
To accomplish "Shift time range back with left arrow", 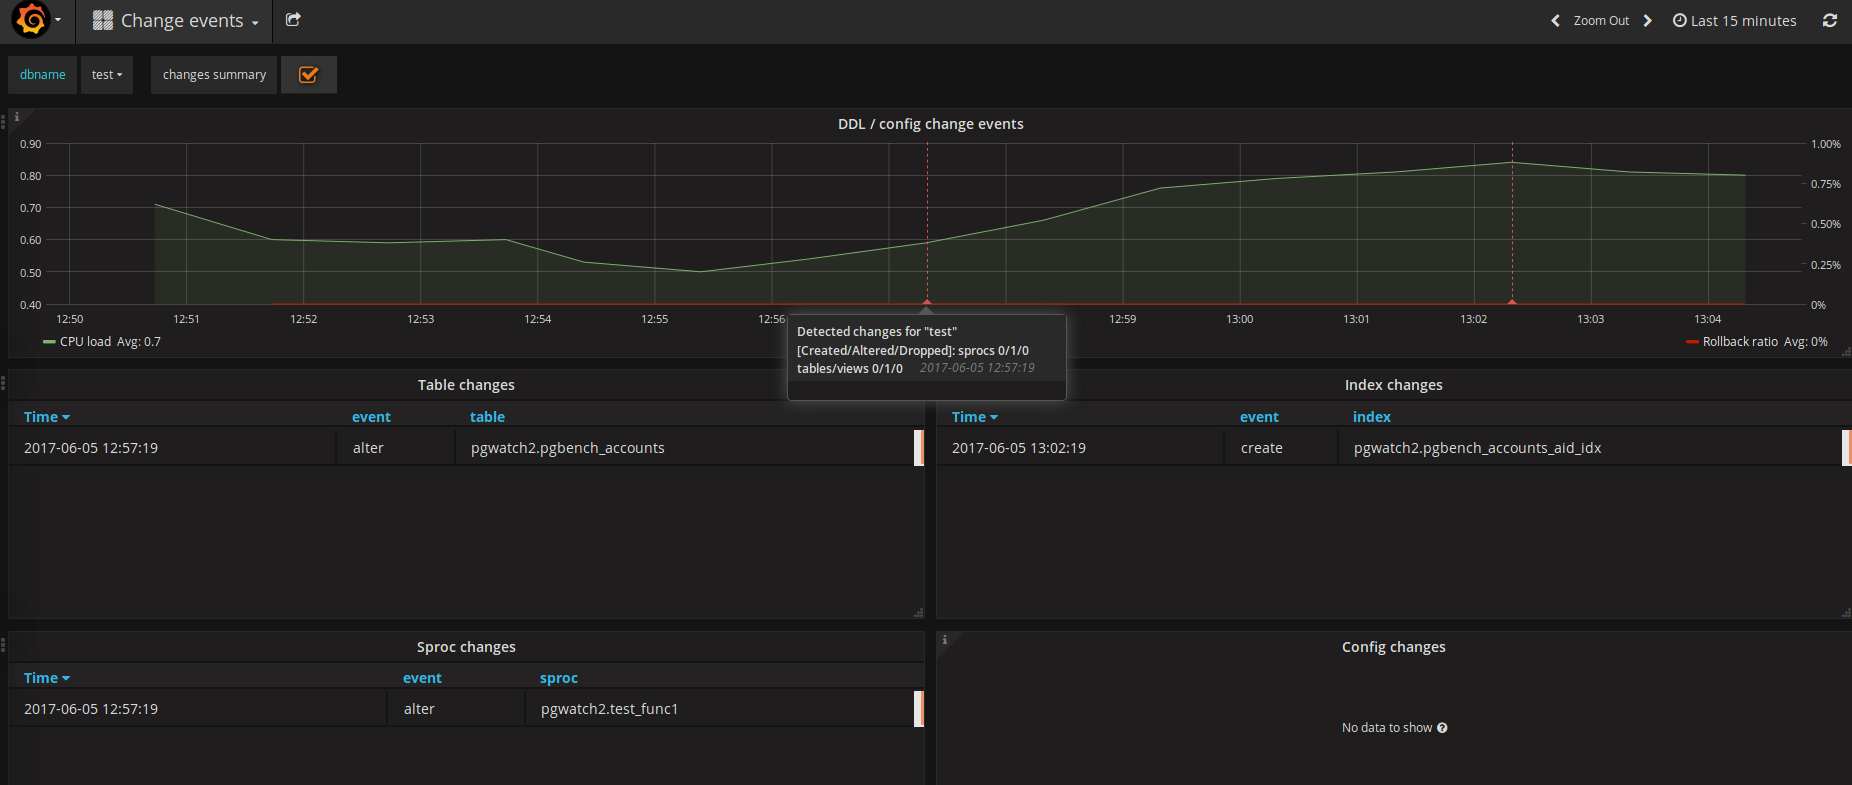I will [x=1555, y=21].
